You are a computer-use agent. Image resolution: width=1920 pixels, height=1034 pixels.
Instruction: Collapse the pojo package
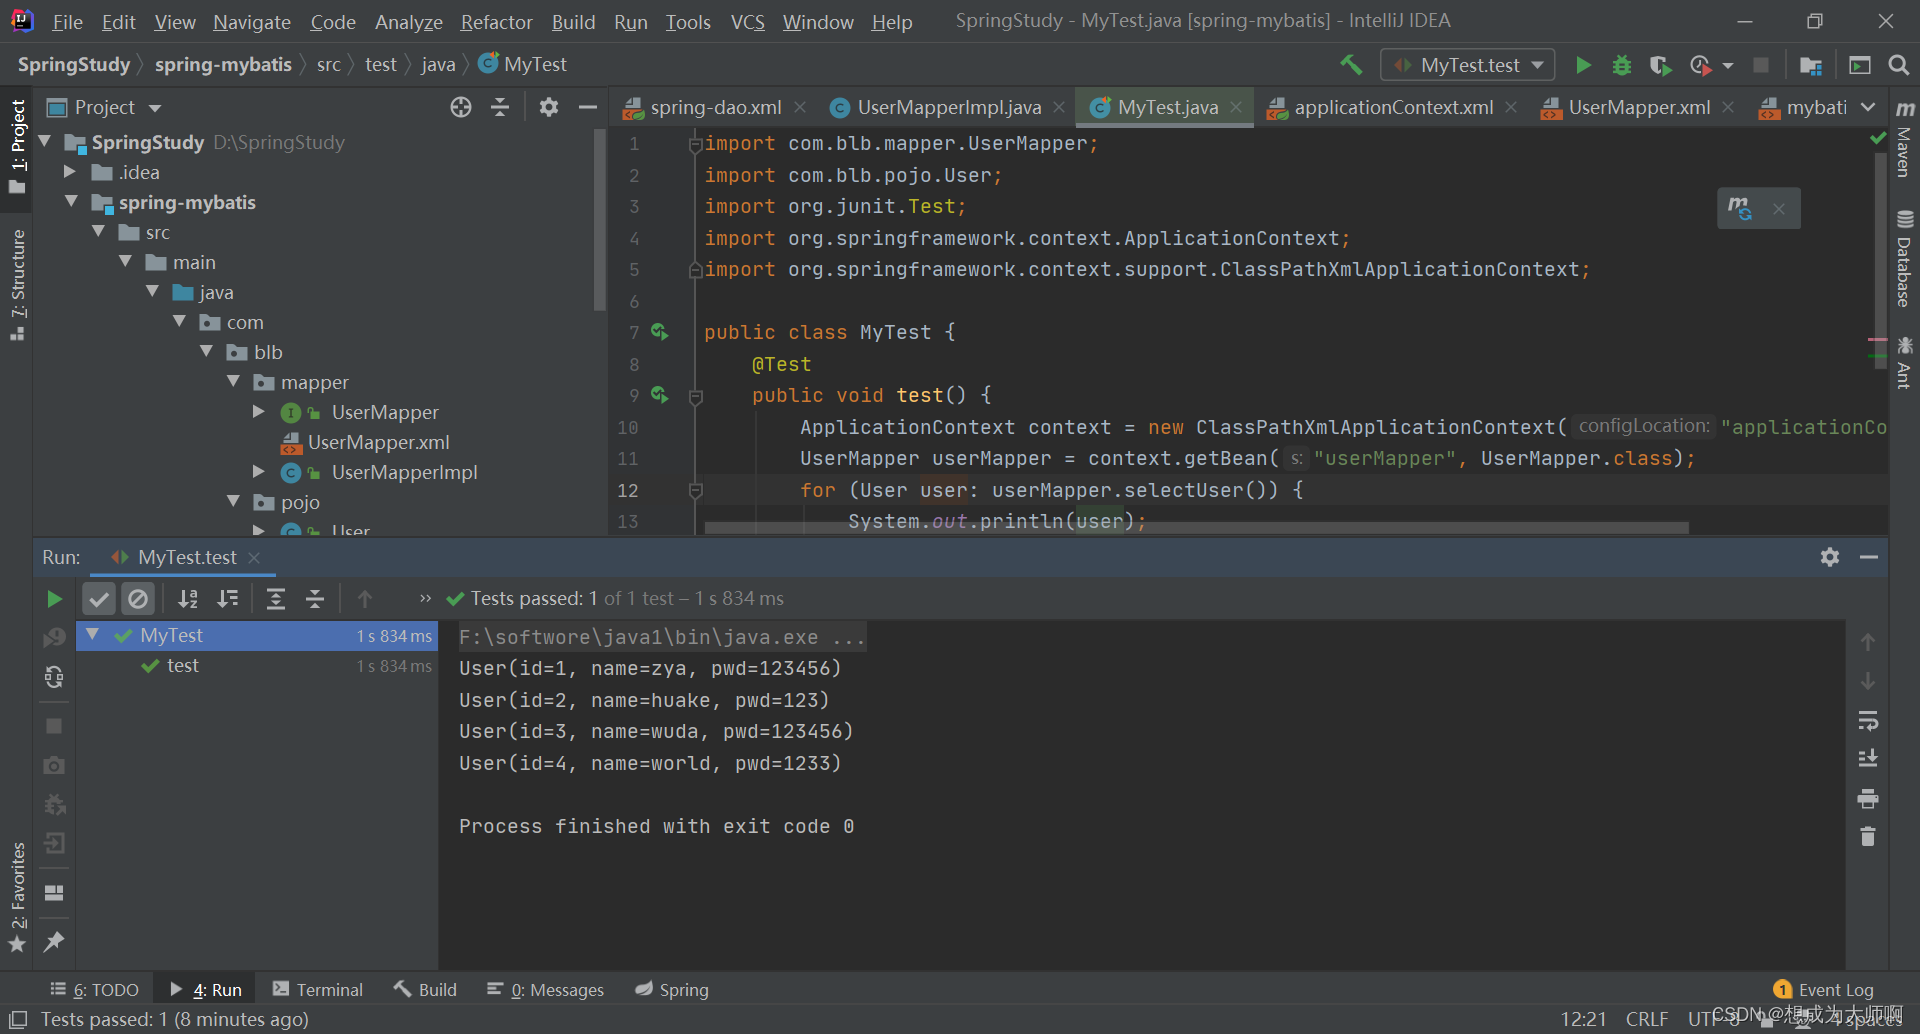tap(233, 502)
